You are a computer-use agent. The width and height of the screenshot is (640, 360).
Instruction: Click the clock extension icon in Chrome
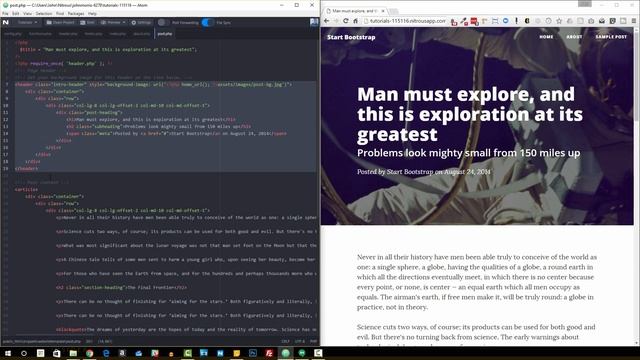(549, 21)
